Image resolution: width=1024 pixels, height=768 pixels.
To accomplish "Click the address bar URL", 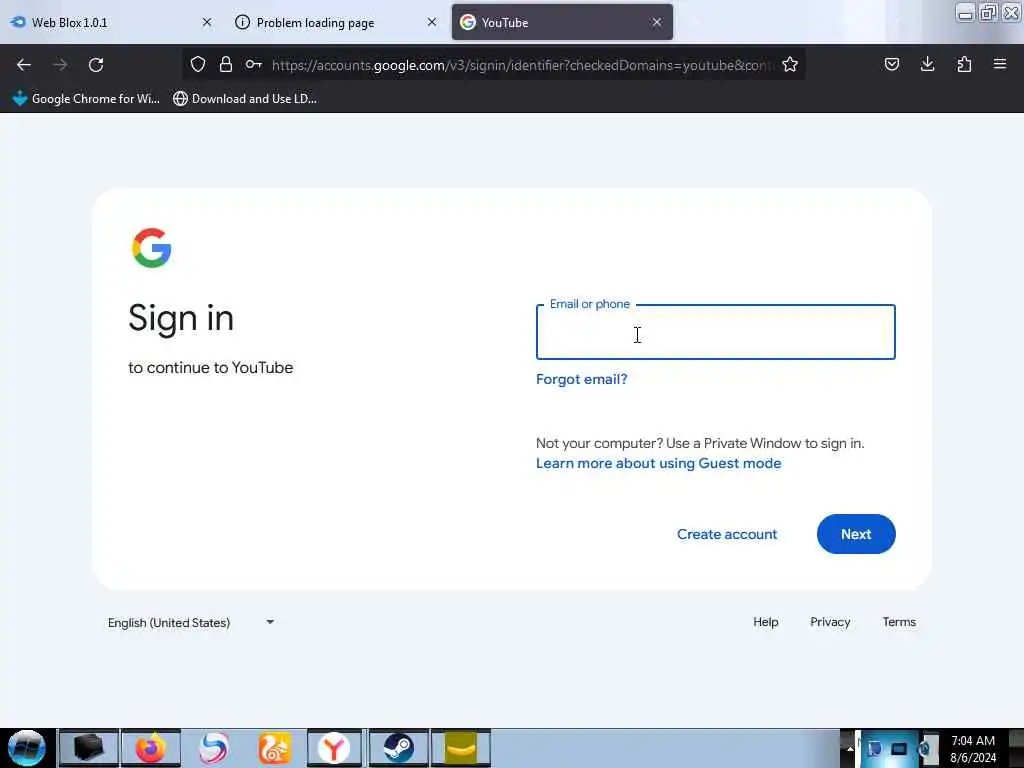I will (x=521, y=65).
